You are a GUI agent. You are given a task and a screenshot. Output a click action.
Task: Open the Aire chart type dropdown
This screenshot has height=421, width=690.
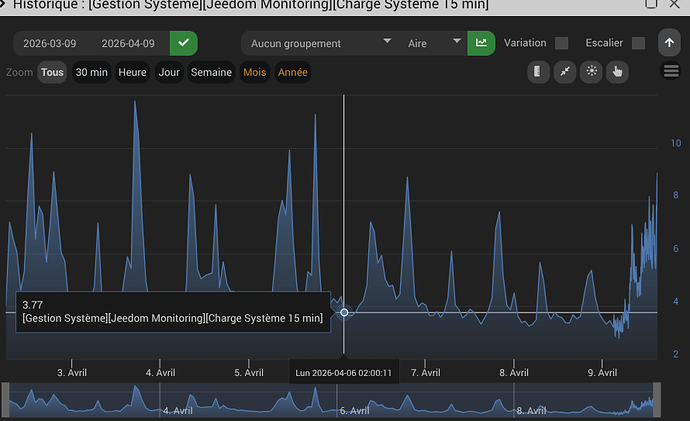433,43
